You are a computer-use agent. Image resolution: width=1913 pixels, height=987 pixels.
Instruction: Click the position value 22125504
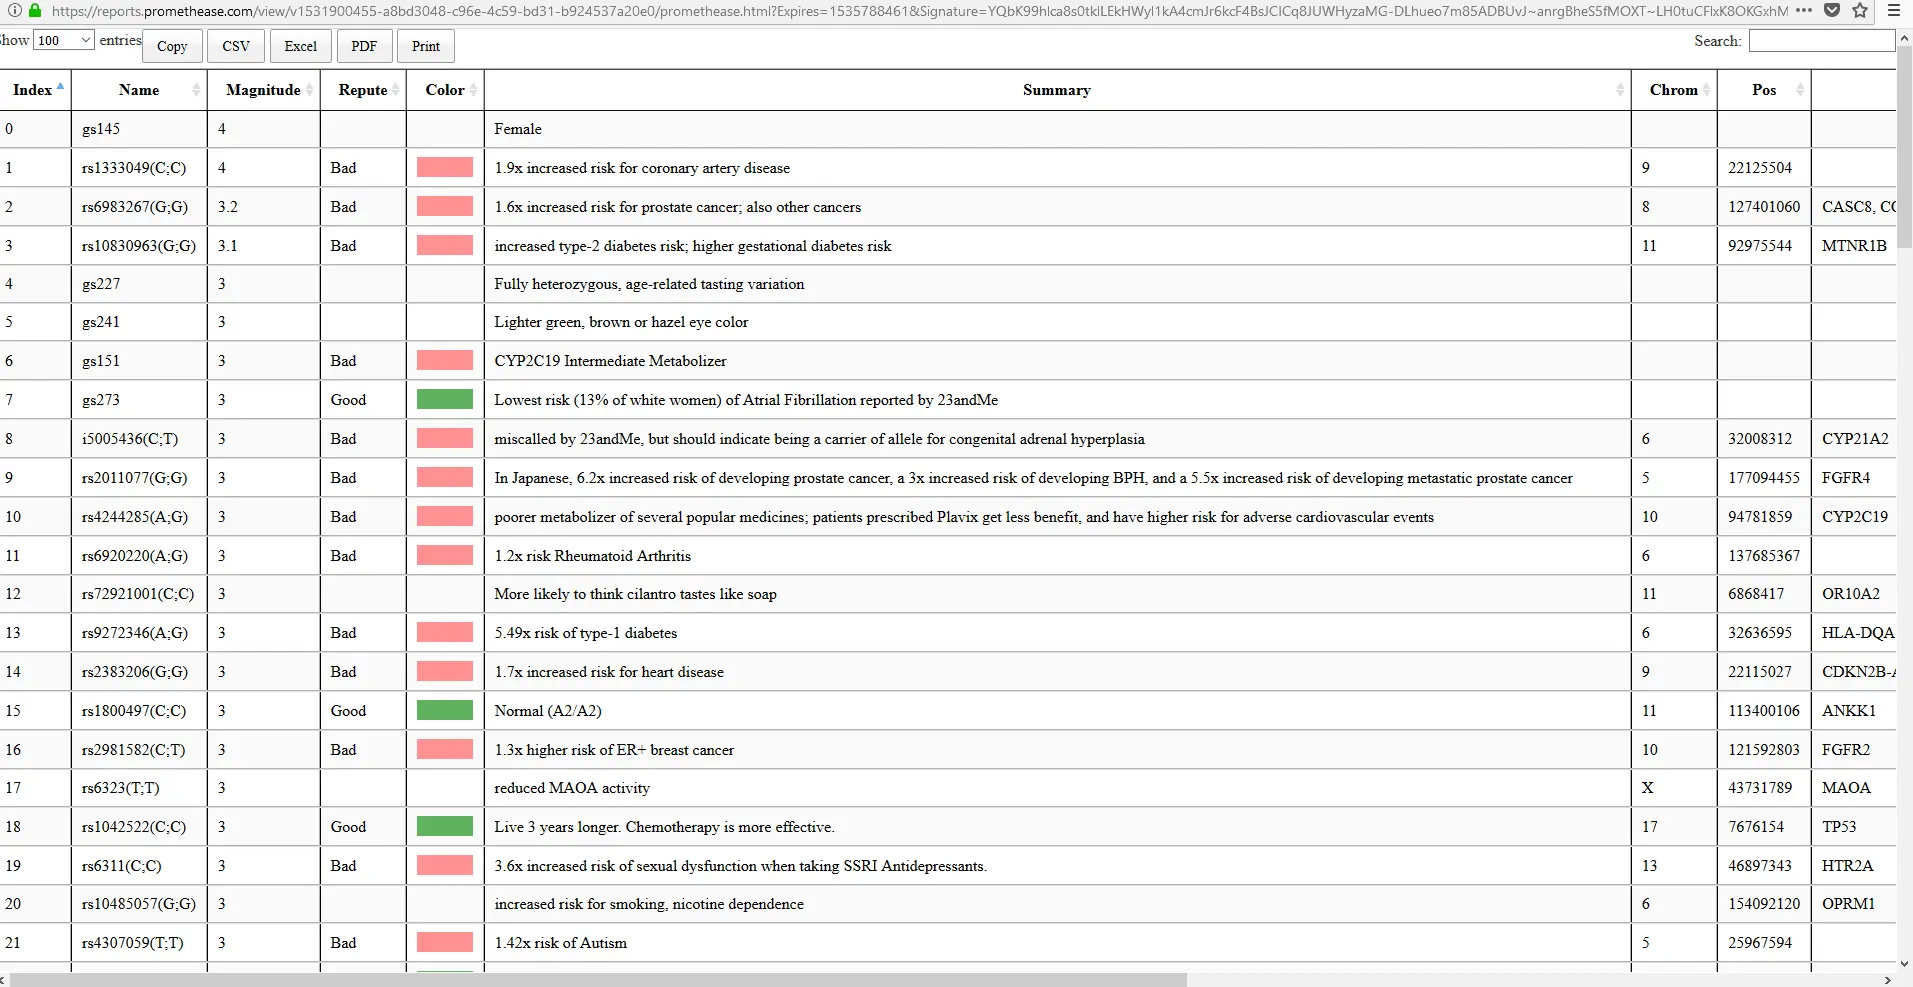1760,168
